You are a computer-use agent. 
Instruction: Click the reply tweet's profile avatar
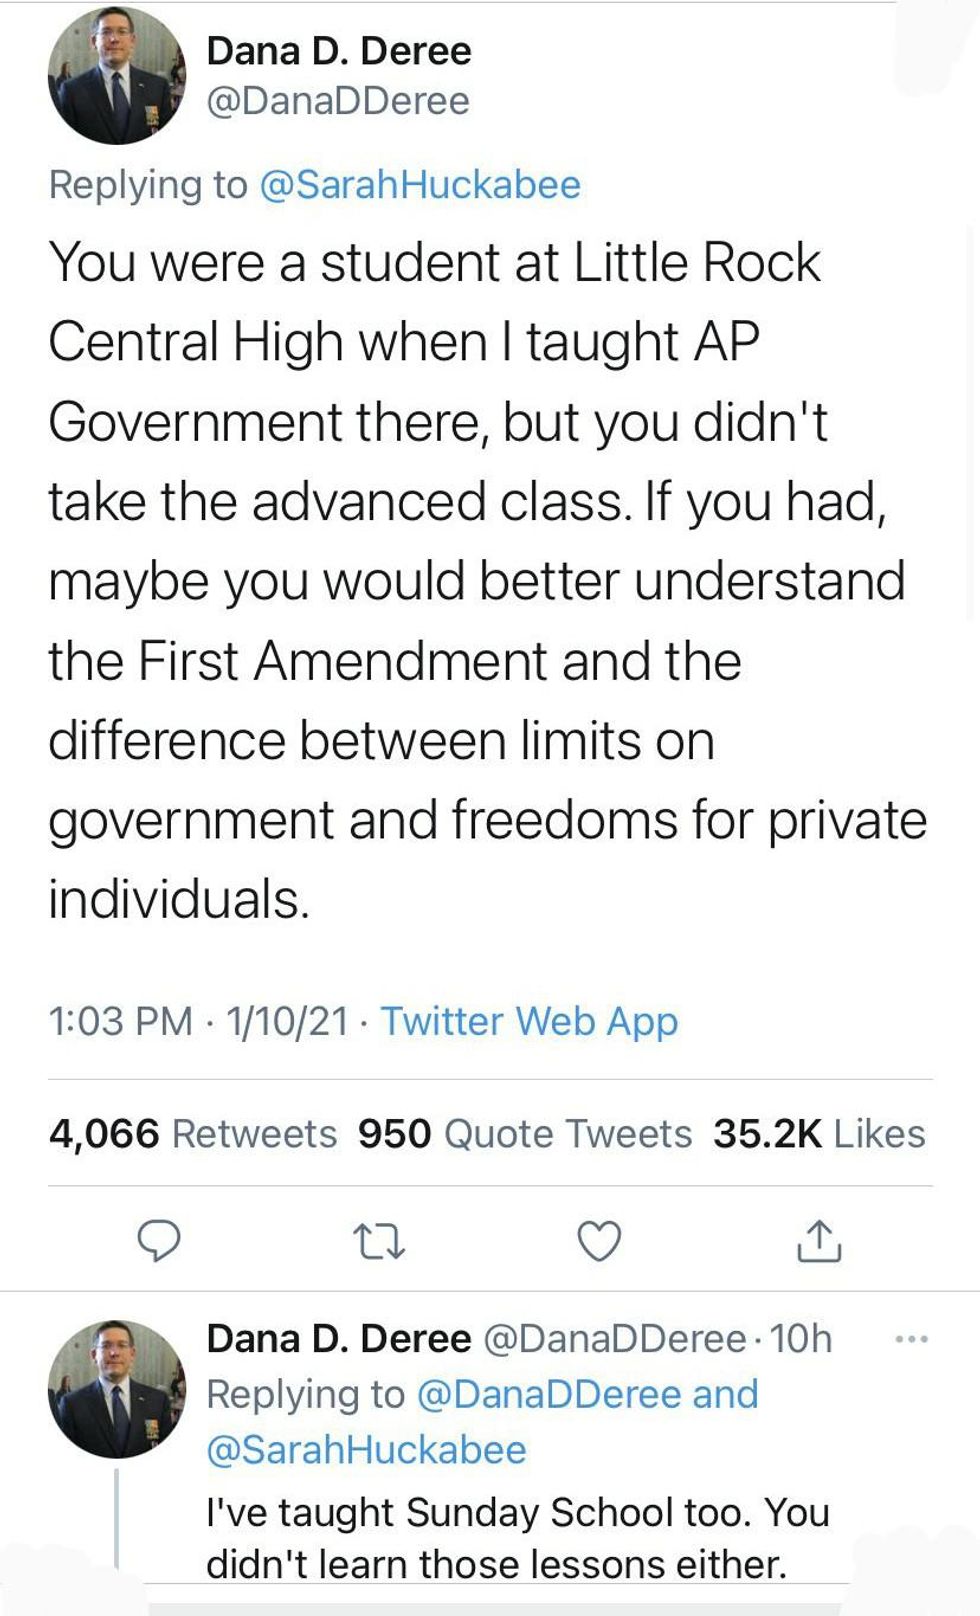[x=117, y=1389]
